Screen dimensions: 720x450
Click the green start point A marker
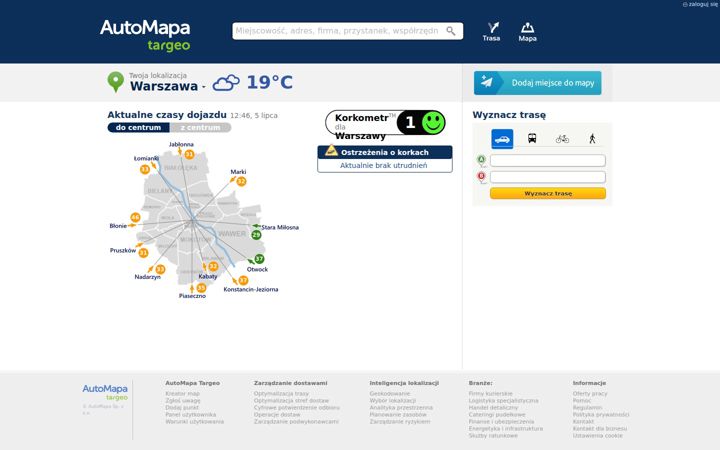click(481, 160)
